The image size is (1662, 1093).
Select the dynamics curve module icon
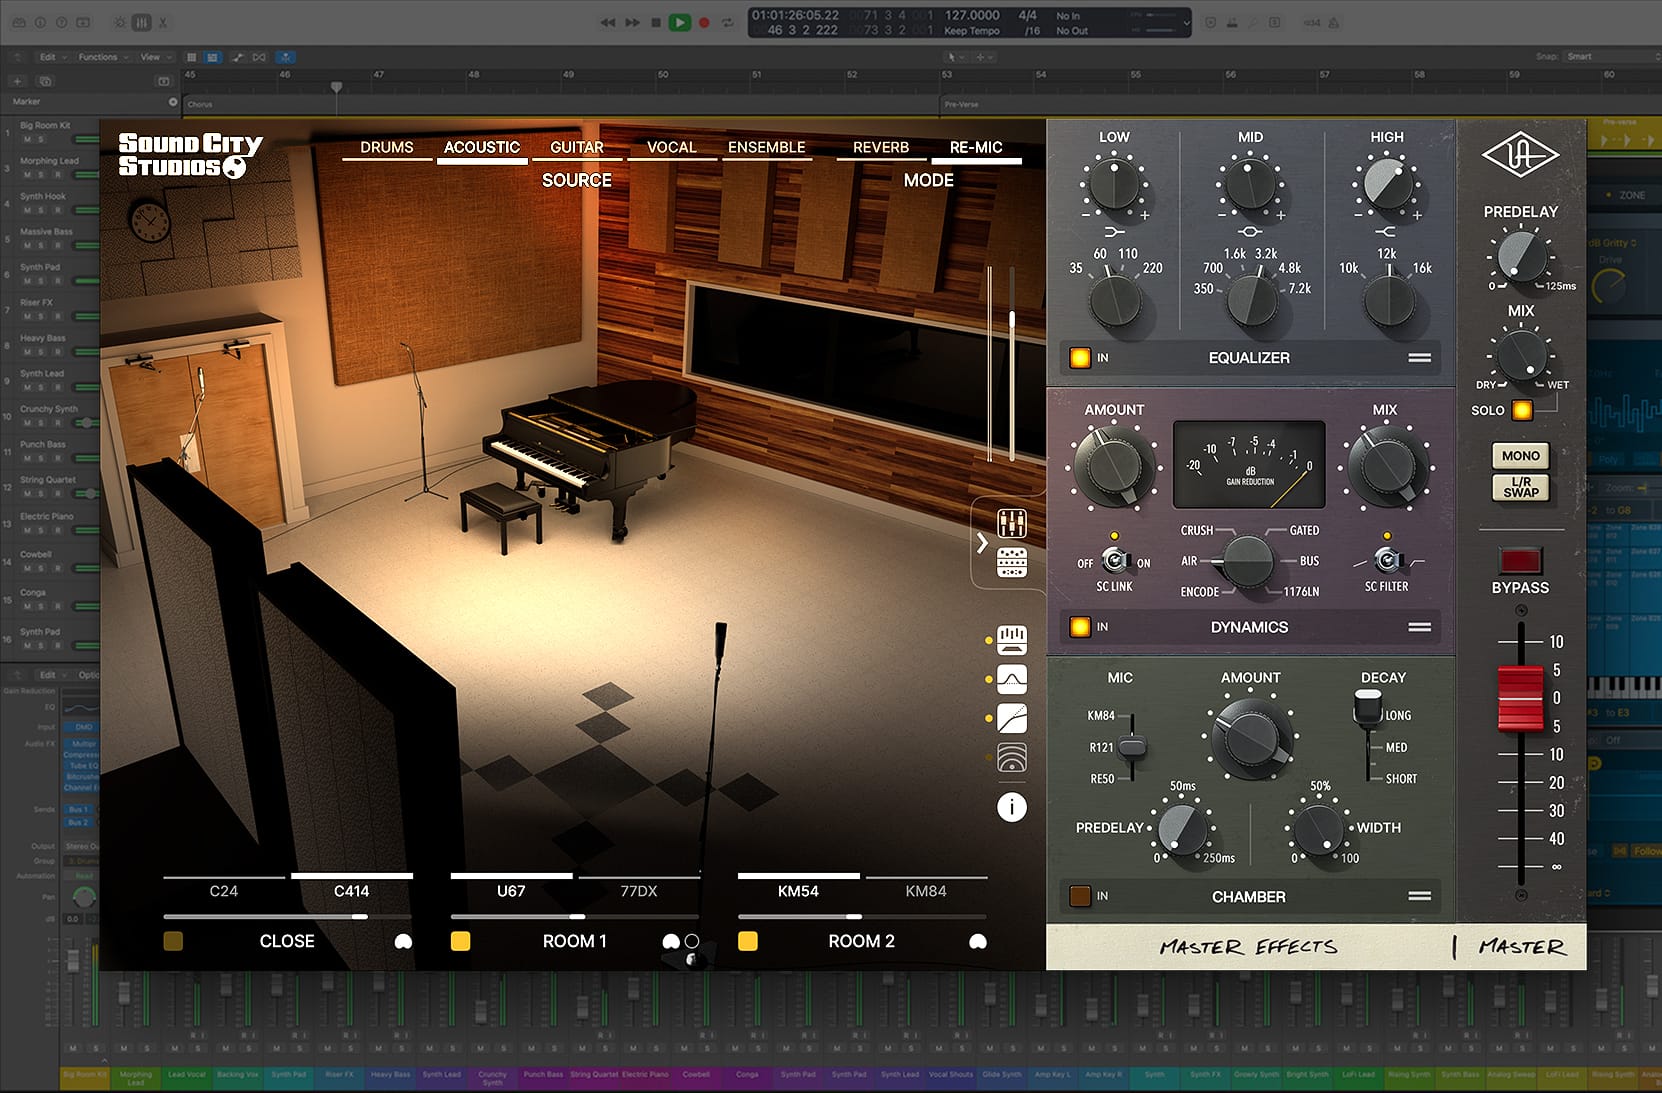(1012, 718)
